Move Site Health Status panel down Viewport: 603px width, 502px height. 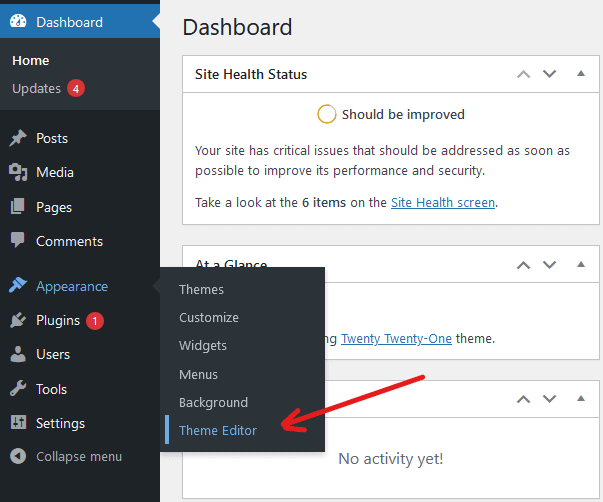pyautogui.click(x=549, y=74)
